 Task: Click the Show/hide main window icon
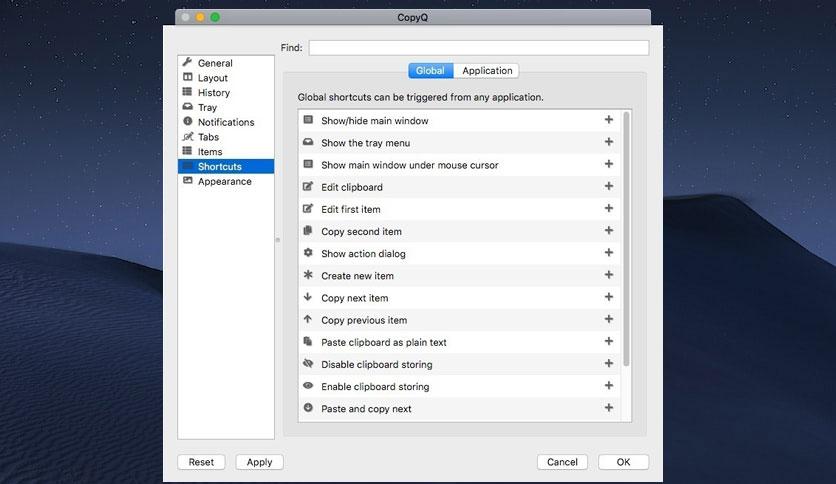click(308, 120)
